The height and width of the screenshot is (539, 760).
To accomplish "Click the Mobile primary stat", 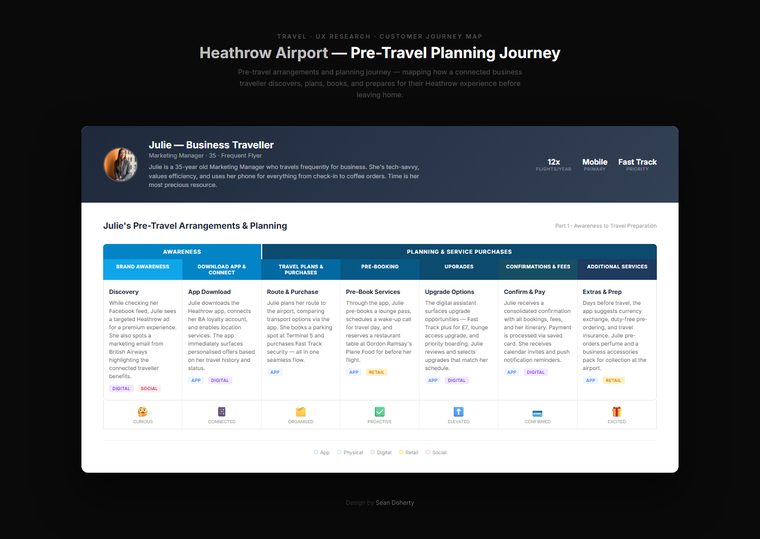I will [595, 164].
